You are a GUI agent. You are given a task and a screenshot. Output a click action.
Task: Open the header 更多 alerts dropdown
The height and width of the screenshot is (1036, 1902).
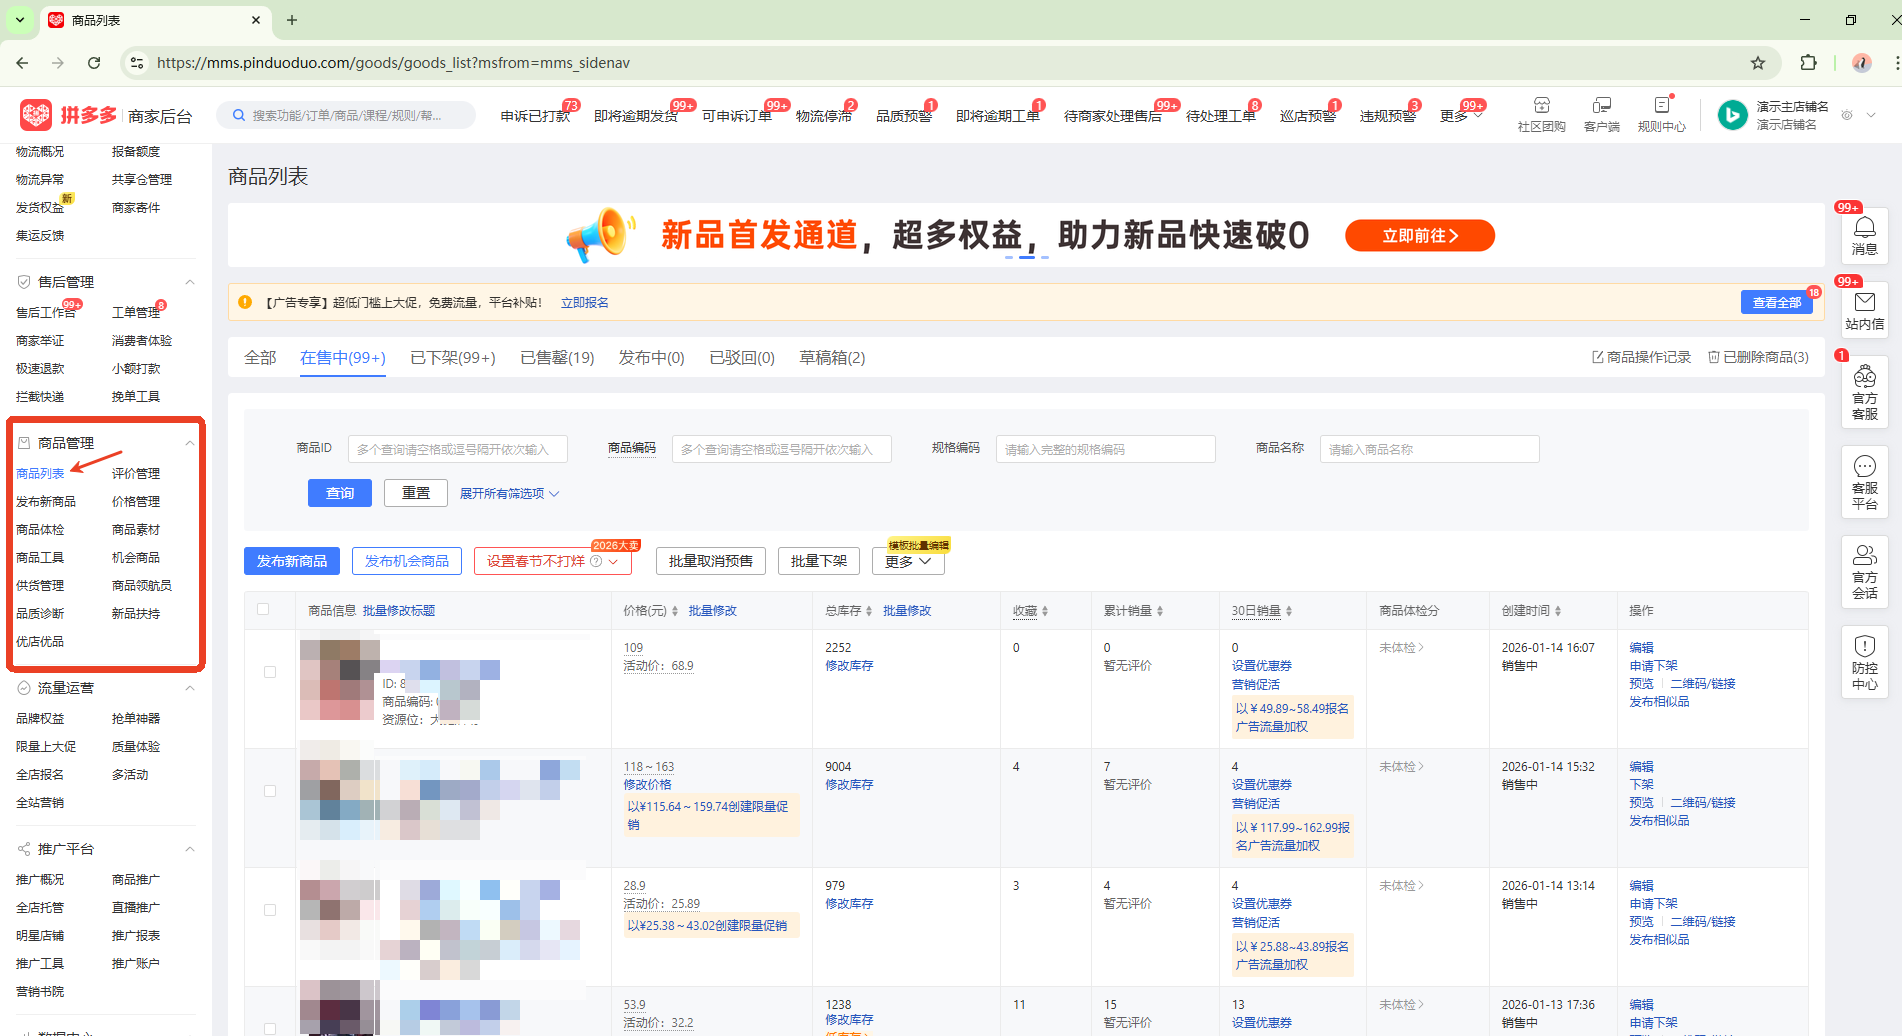pyautogui.click(x=1460, y=116)
